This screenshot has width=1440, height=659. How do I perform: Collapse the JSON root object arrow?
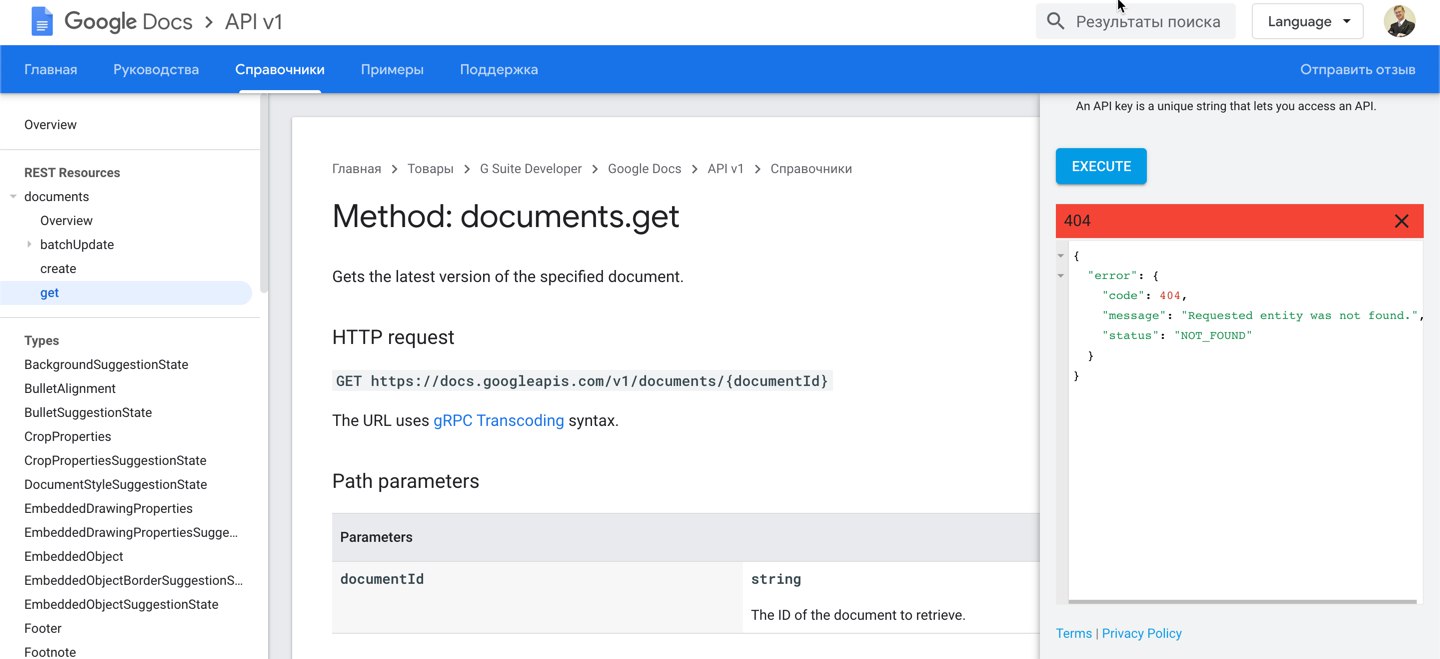pos(1061,256)
